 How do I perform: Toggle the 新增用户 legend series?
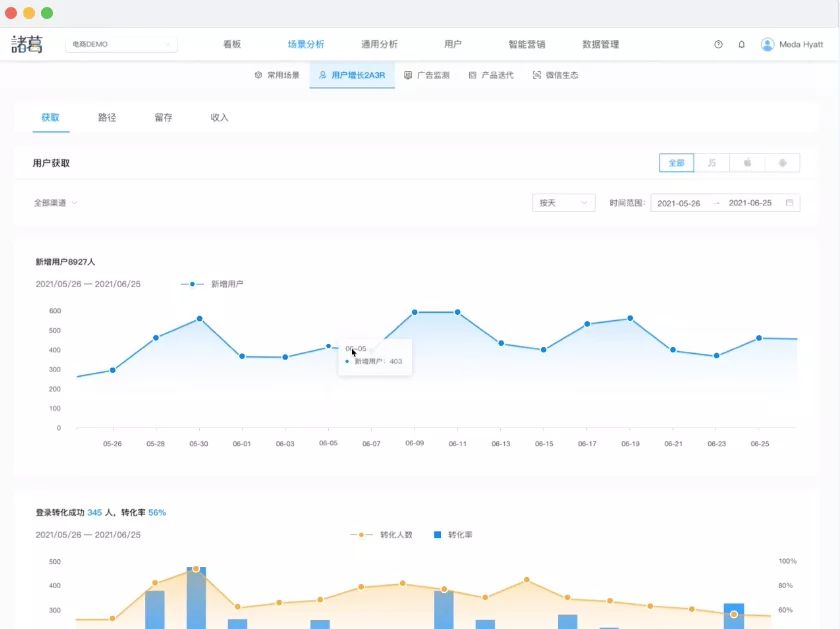[212, 284]
